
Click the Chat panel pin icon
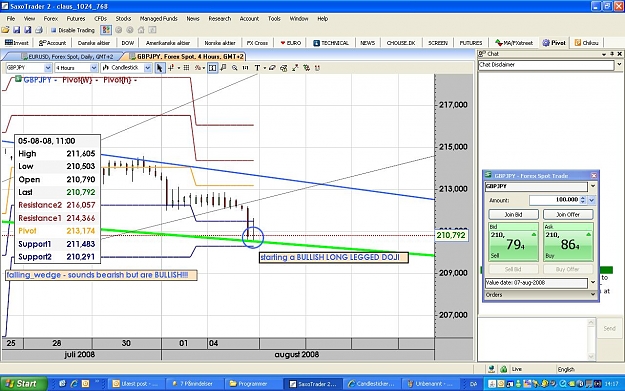tap(612, 54)
